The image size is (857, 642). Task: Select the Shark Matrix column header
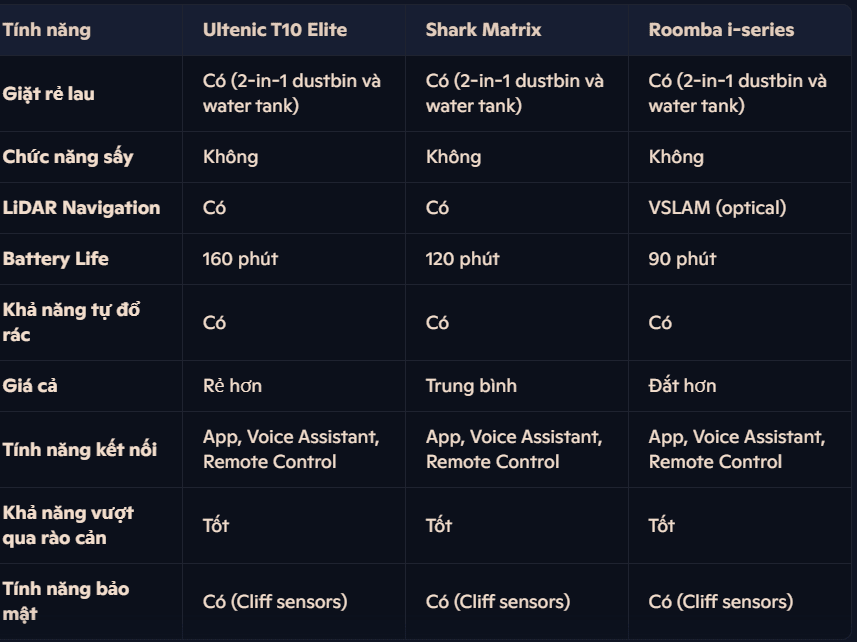pos(483,30)
